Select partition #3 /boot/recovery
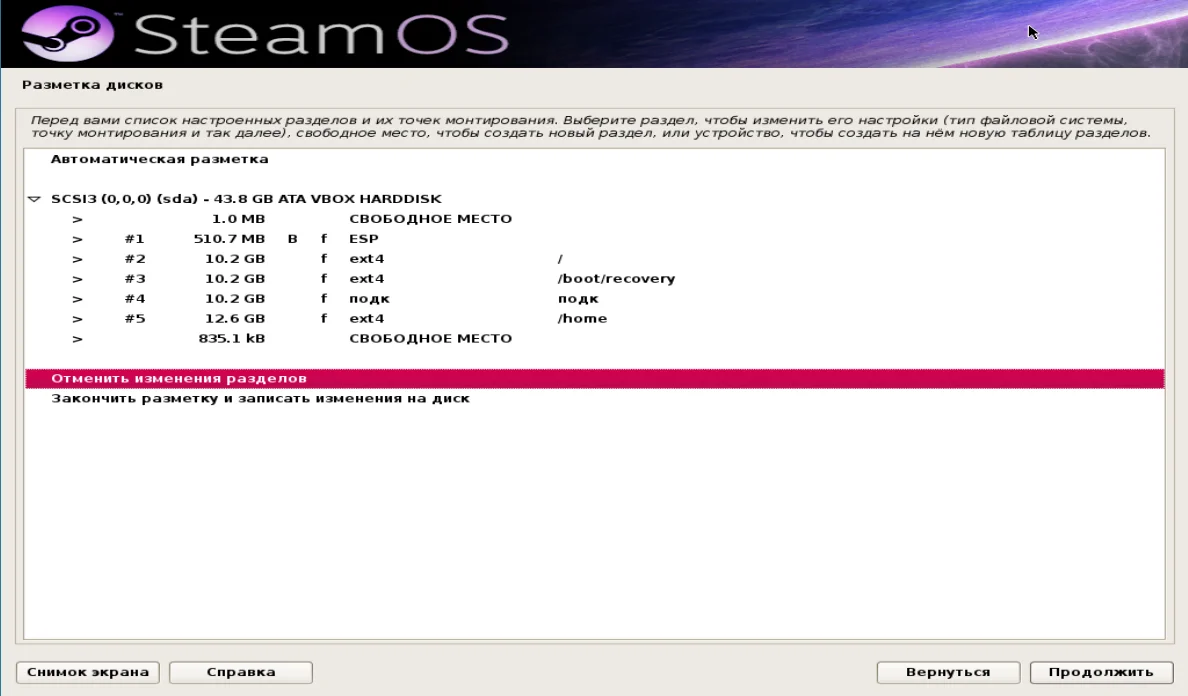The width and height of the screenshot is (1188, 696). coord(595,279)
